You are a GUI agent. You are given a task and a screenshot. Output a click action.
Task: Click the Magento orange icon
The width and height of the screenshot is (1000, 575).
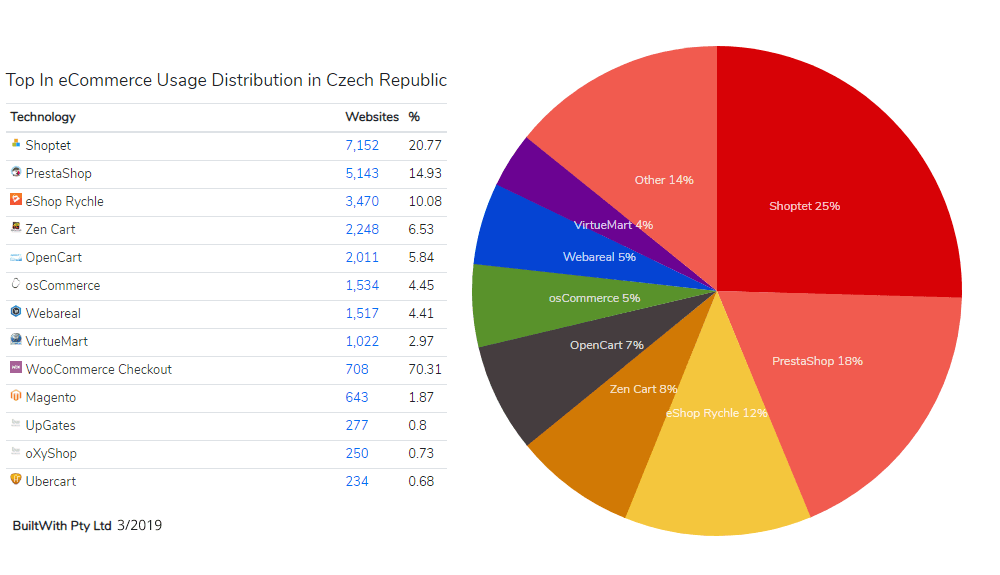pyautogui.click(x=16, y=396)
